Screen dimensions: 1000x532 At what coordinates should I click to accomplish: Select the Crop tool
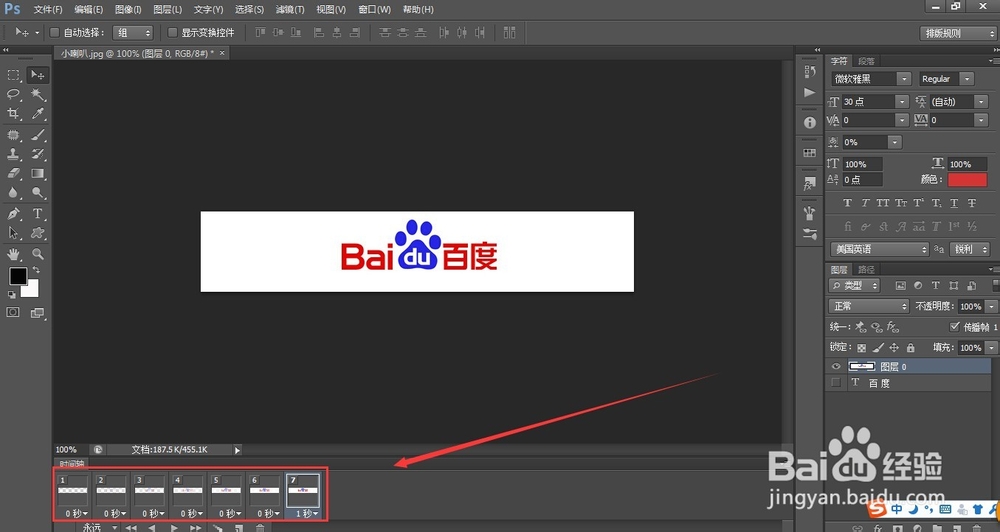(13, 114)
